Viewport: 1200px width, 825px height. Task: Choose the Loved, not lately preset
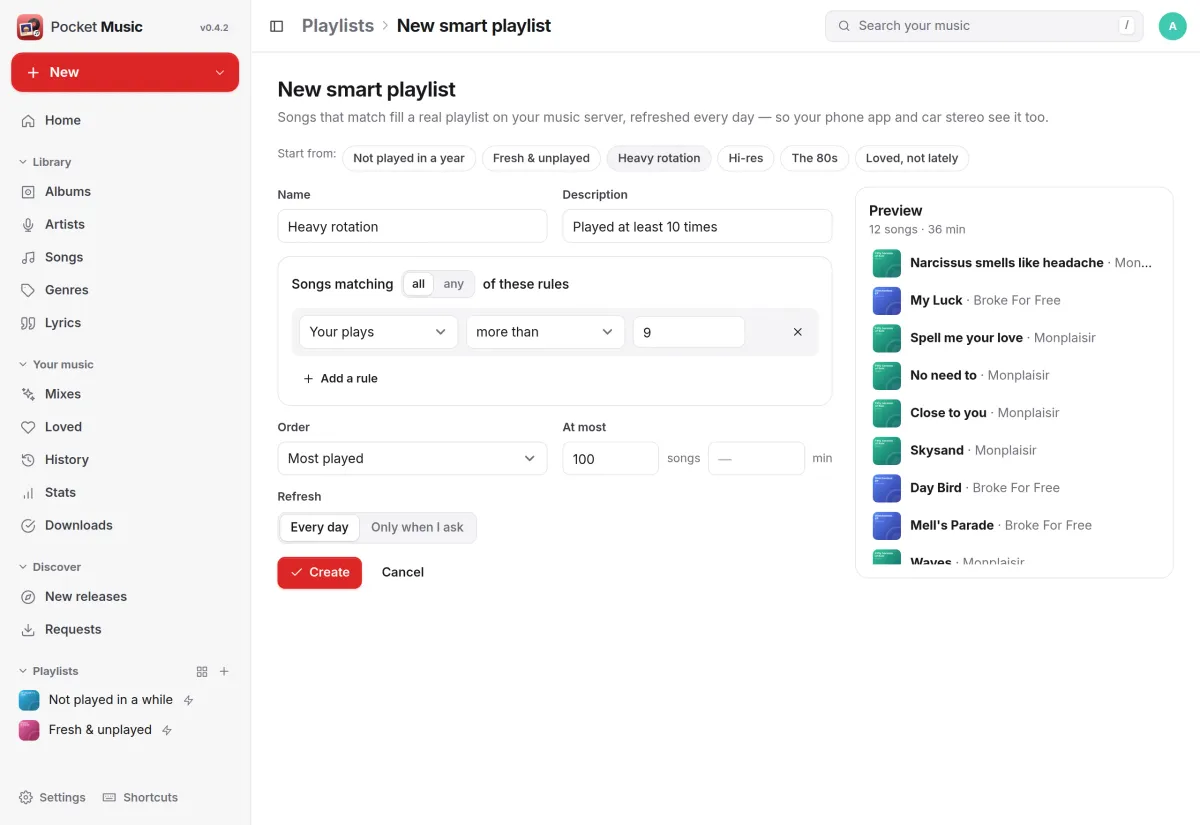(912, 158)
